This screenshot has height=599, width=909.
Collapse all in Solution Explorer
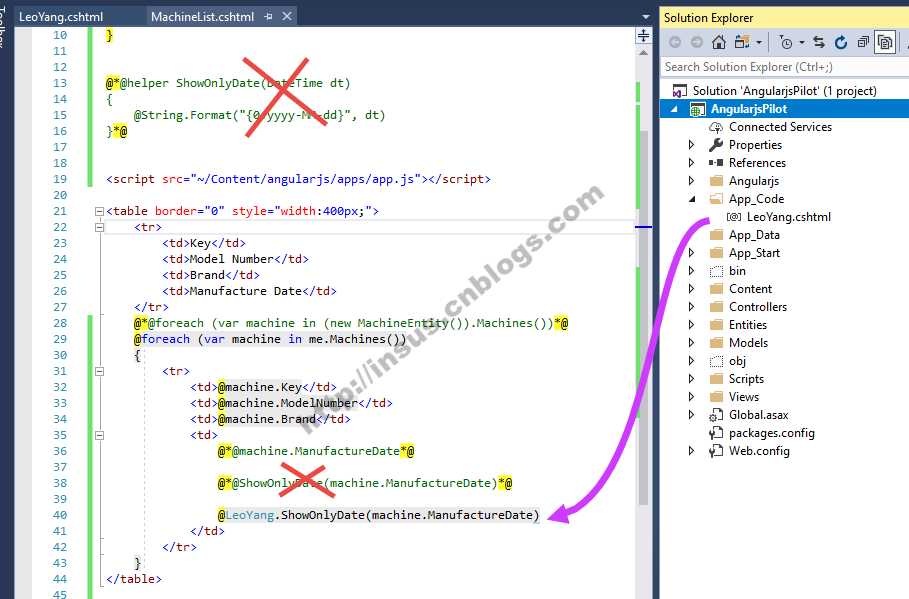coord(863,42)
